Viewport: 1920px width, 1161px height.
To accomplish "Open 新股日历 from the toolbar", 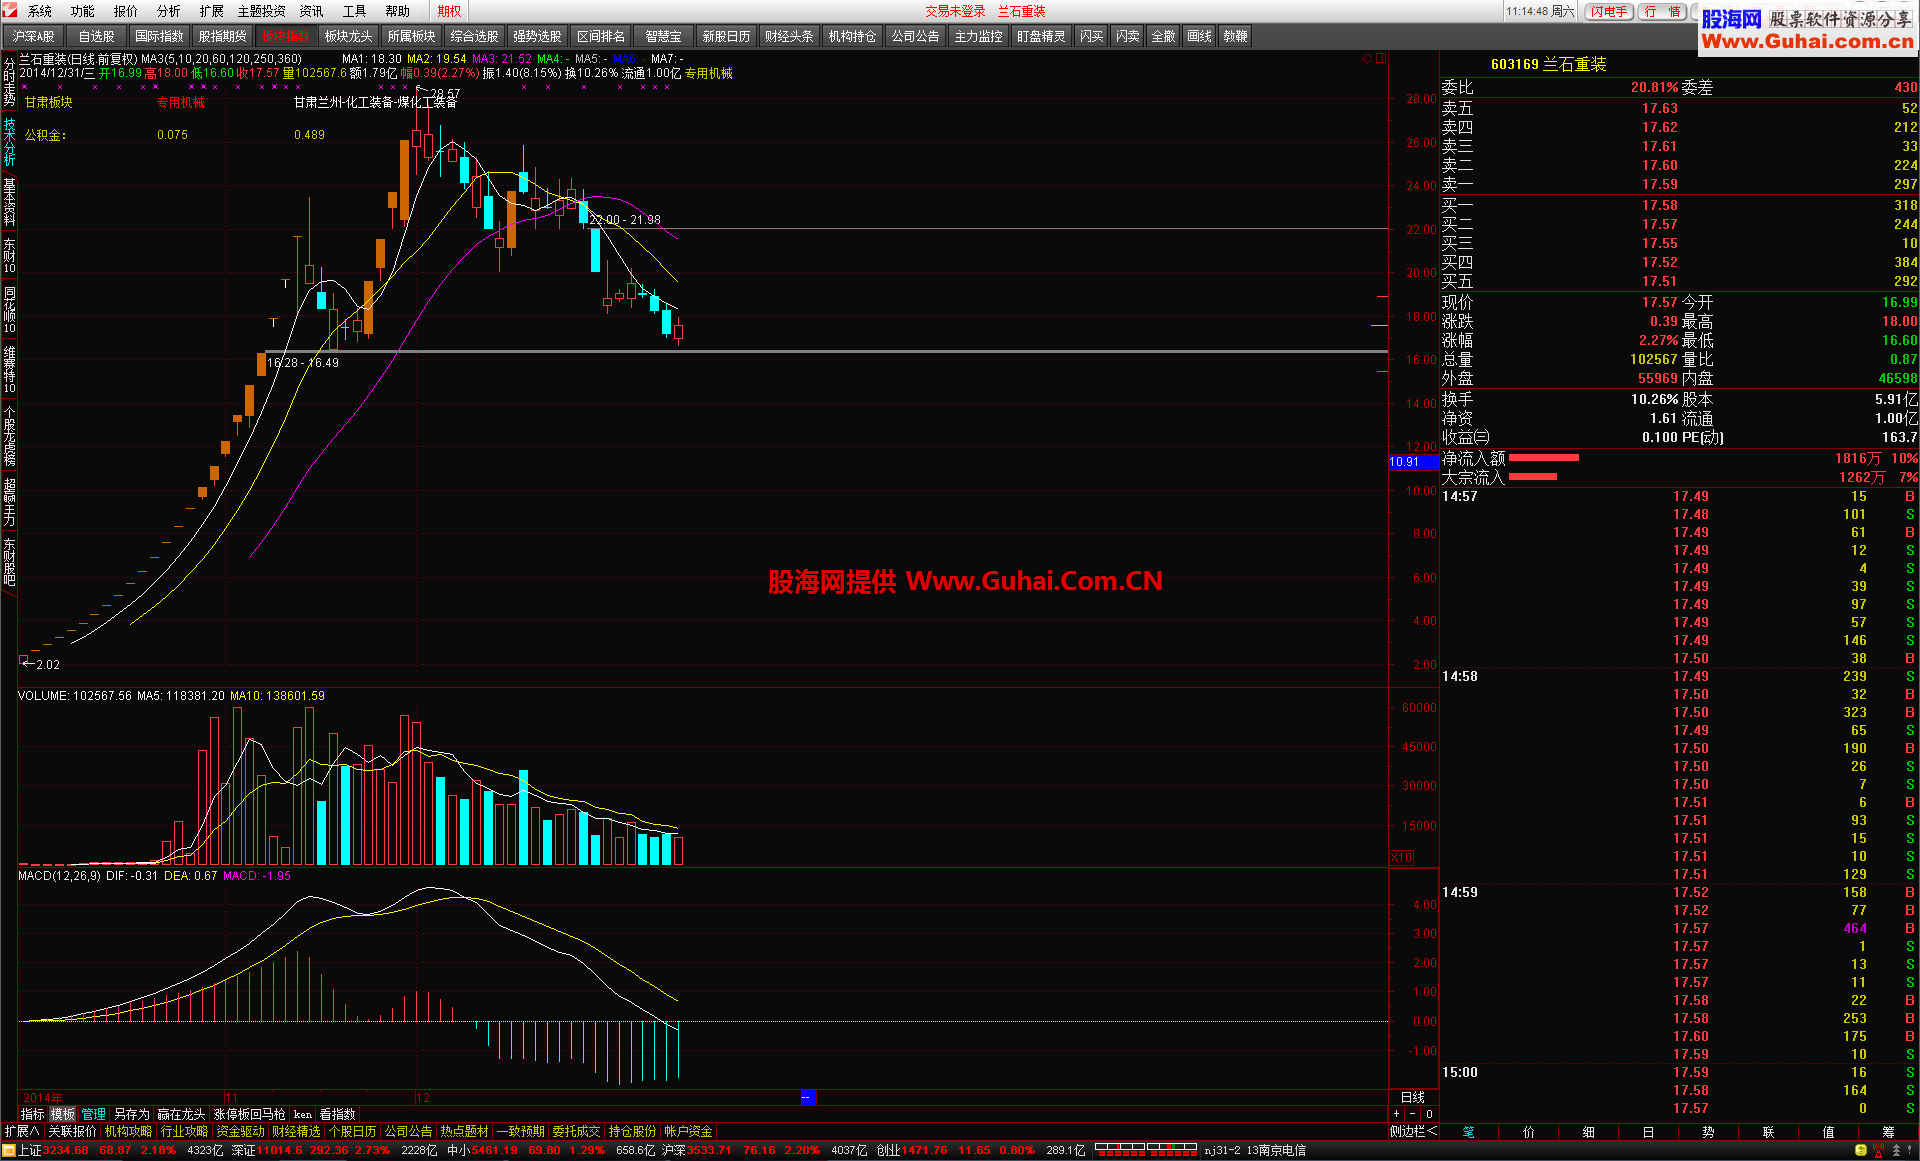I will (727, 36).
